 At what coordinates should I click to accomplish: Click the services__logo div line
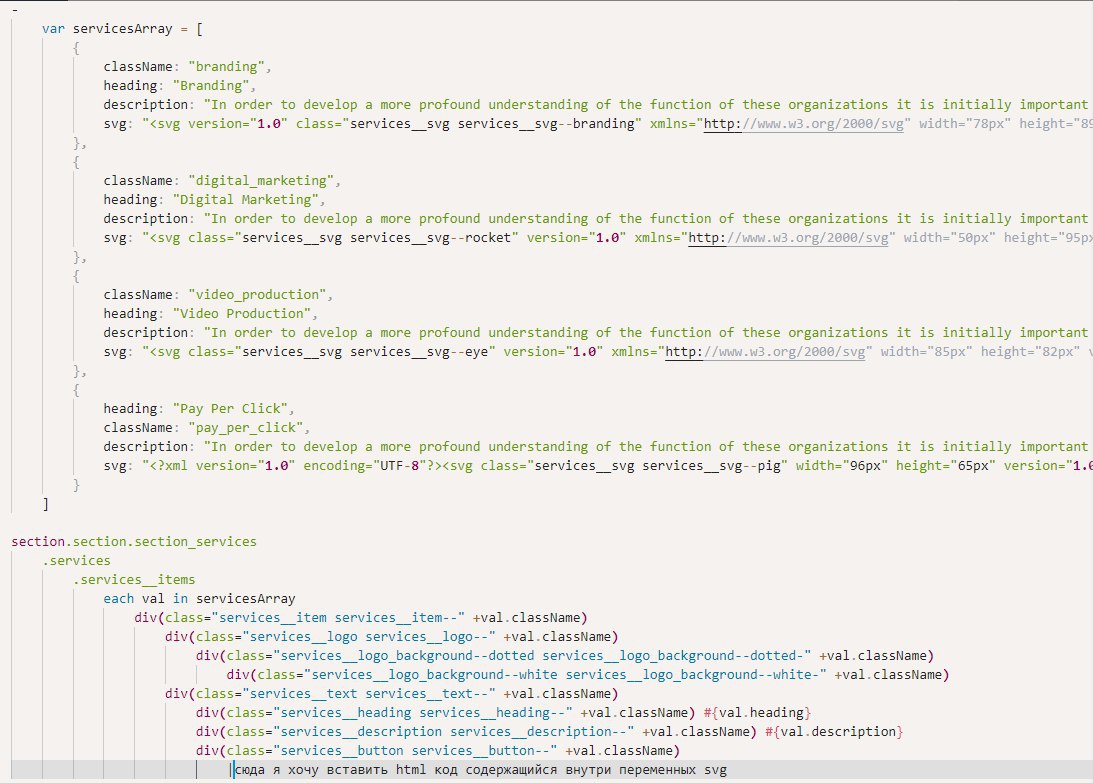[392, 637]
